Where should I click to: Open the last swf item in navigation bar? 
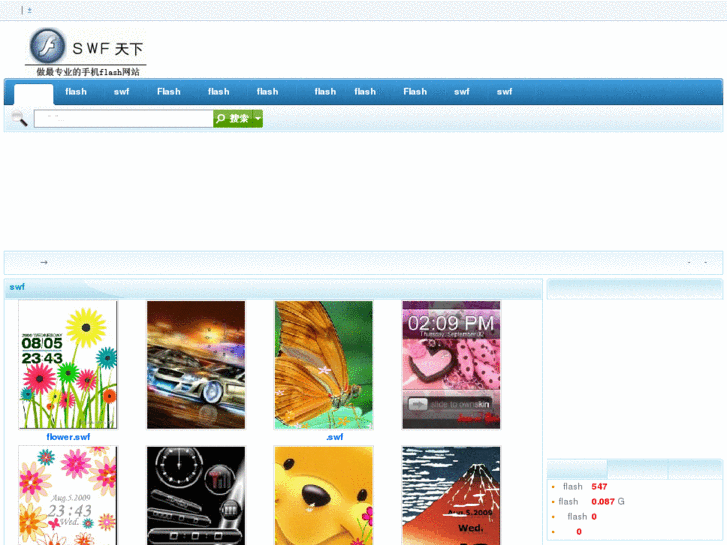click(504, 92)
